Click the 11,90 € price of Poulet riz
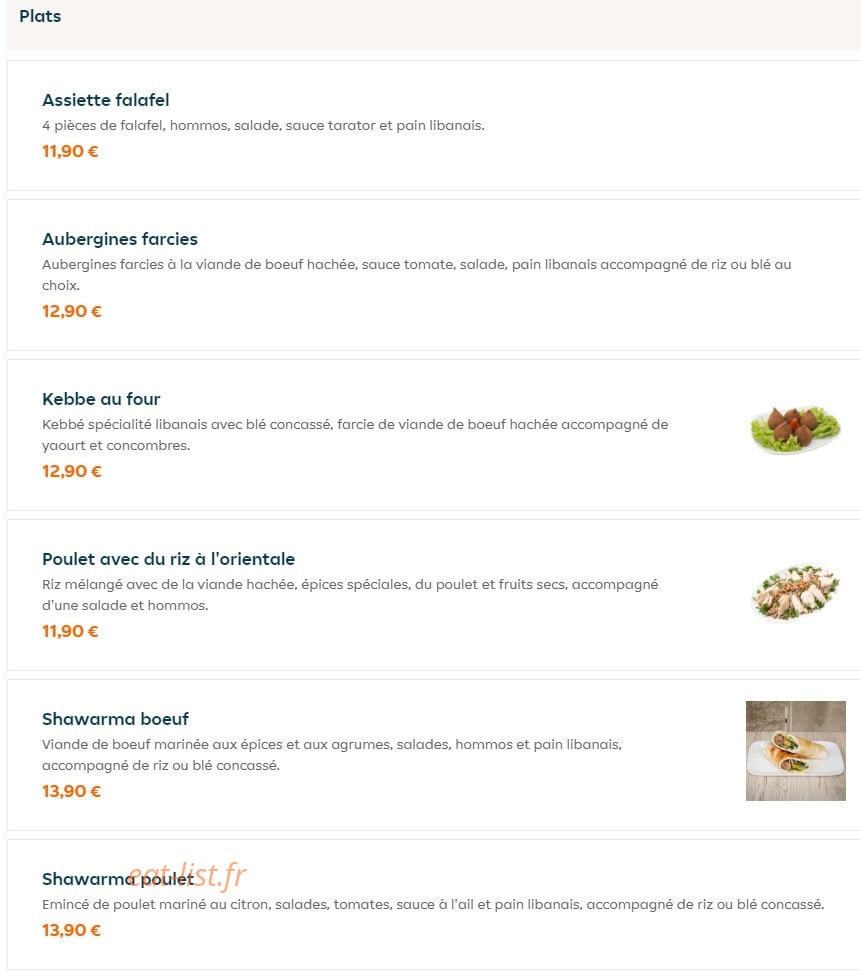Viewport: 861px width, 971px height. [70, 631]
